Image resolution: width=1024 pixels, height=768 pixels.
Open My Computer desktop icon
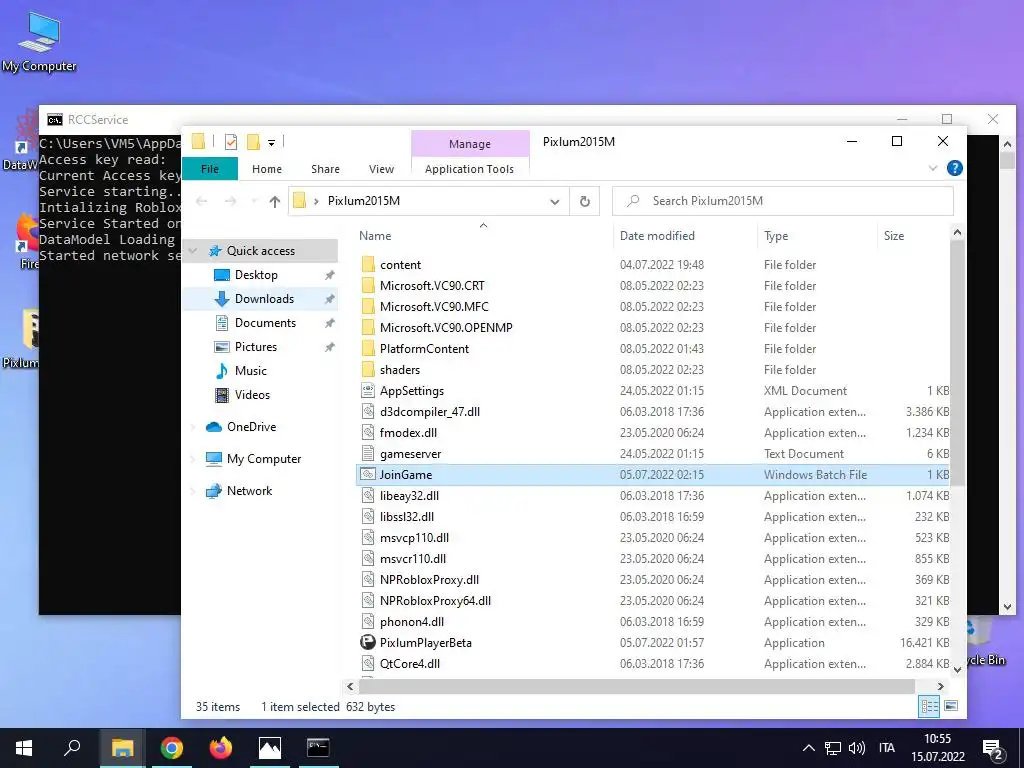39,42
